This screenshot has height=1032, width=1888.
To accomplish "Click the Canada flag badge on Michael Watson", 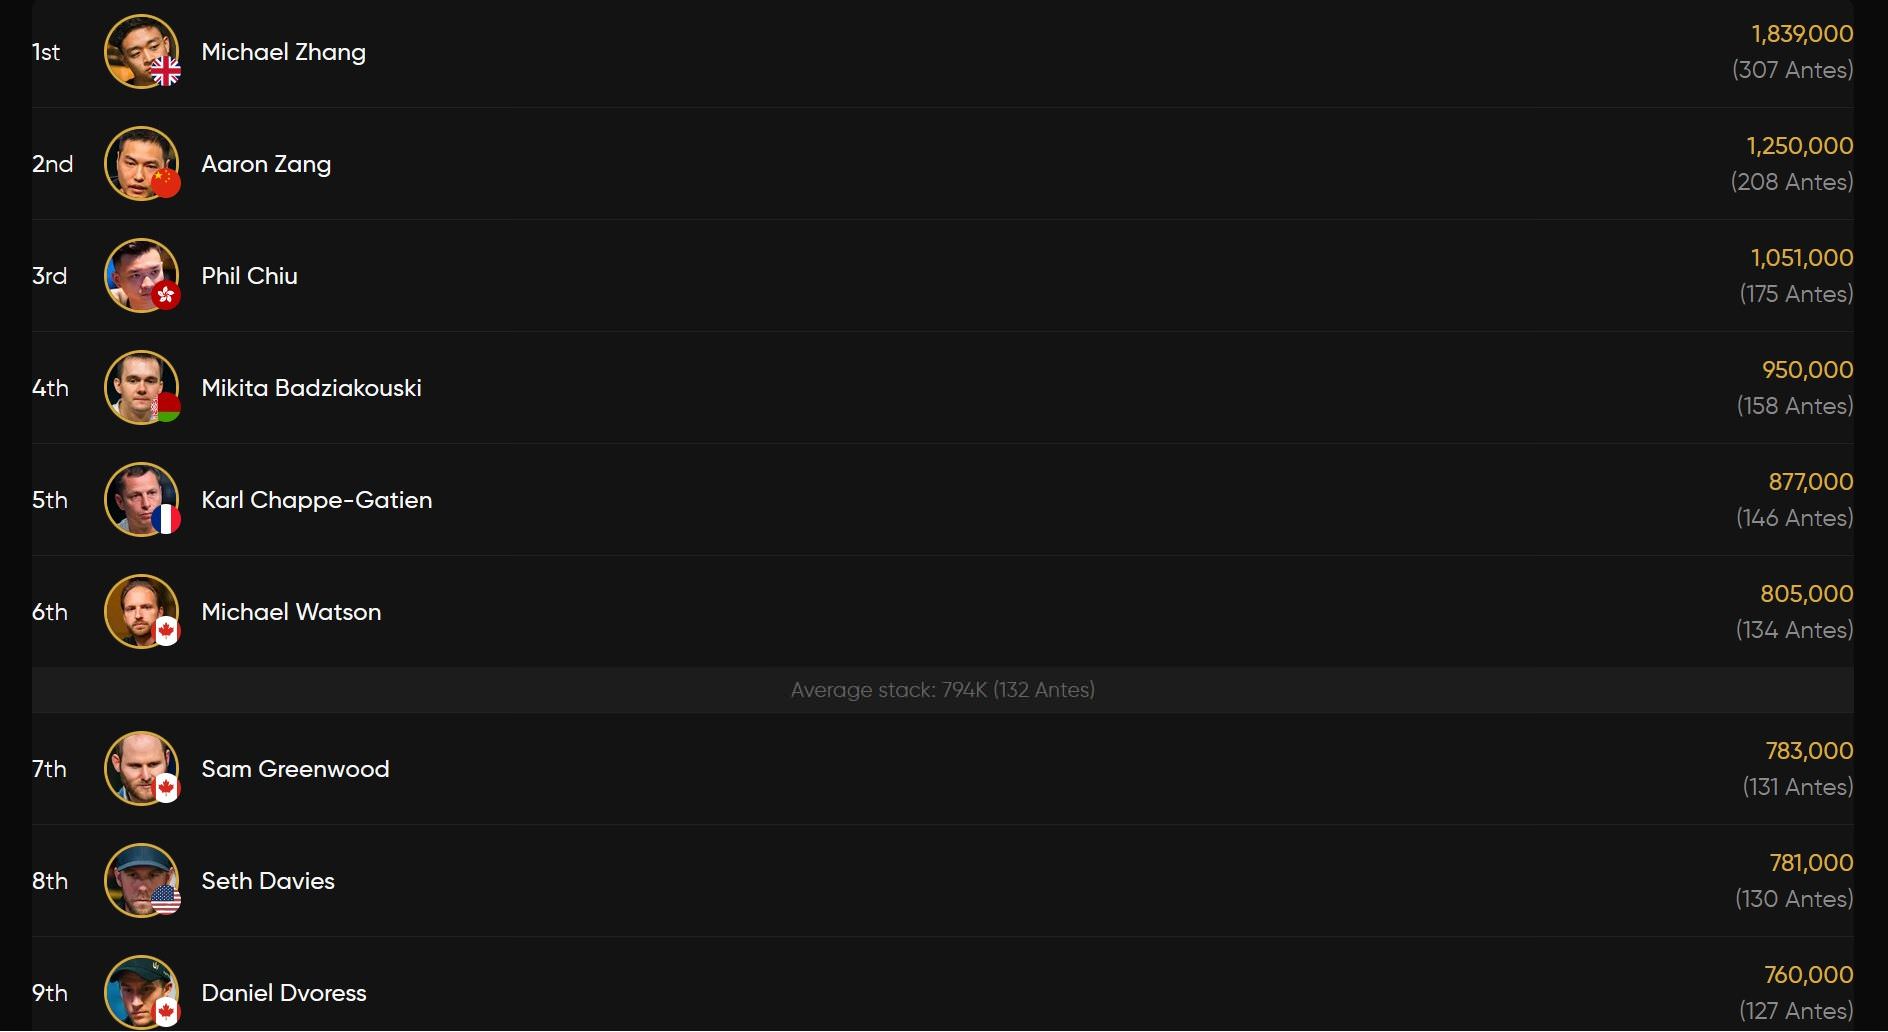I will [166, 631].
